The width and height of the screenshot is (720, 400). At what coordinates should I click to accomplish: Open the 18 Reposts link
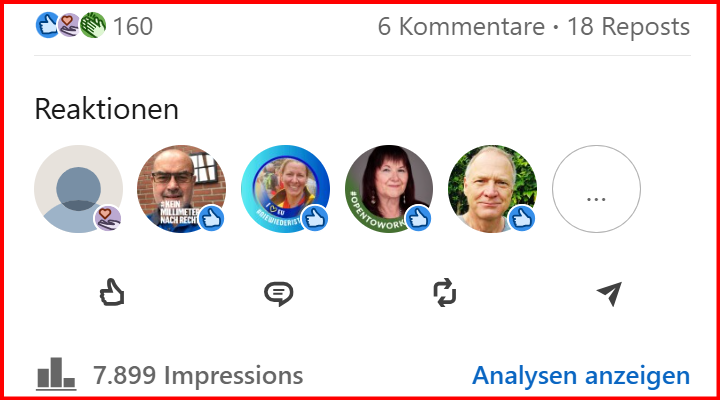(x=628, y=26)
